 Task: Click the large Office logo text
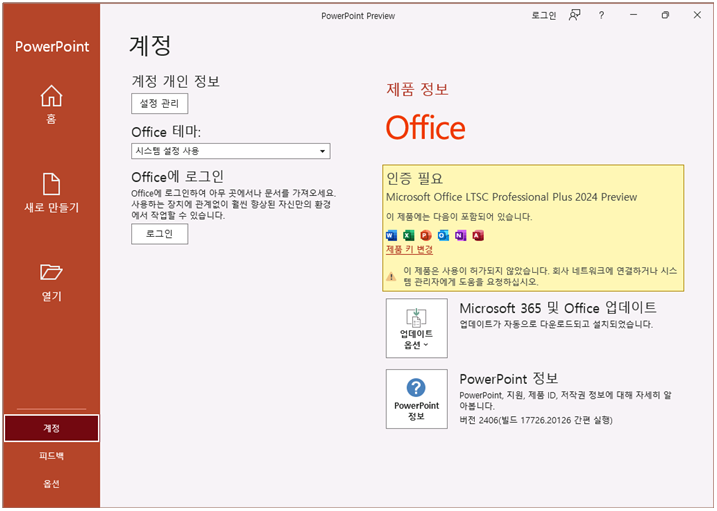click(426, 128)
